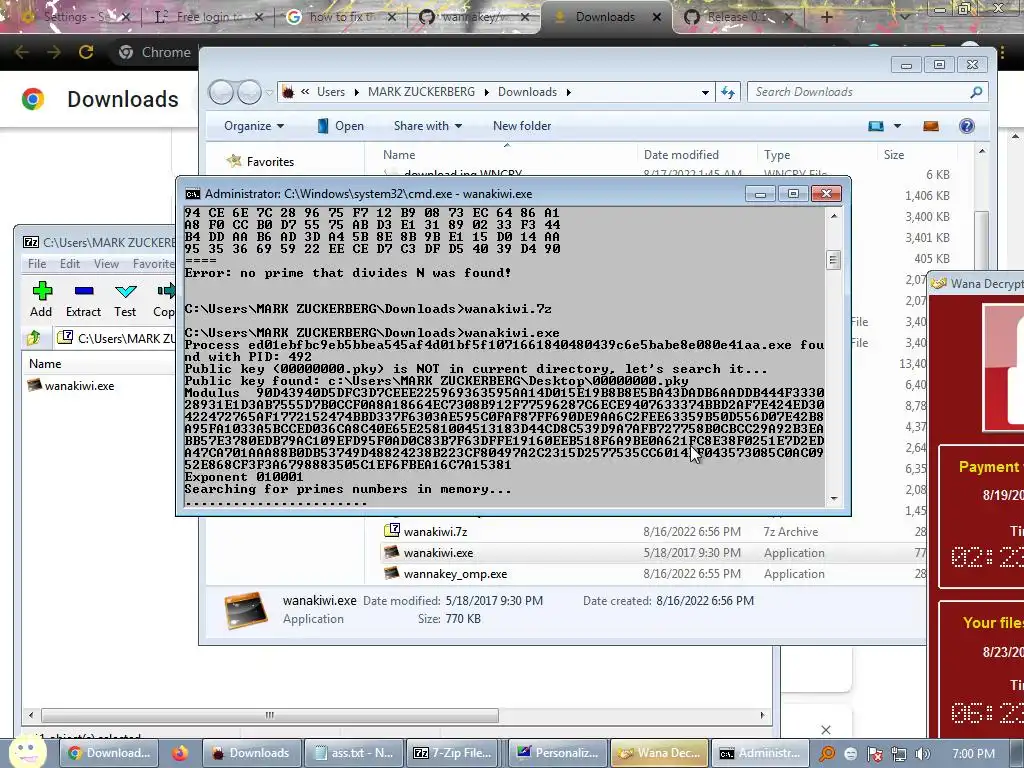Open the 7-Zip File menu
Image resolution: width=1024 pixels, height=768 pixels.
pos(37,264)
